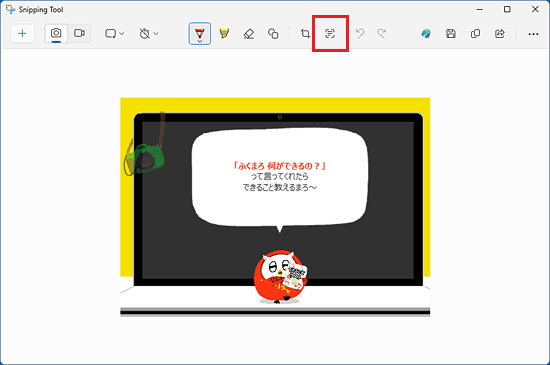Edit in Paint icon
Viewport: 550px width, 365px height.
[x=426, y=34]
